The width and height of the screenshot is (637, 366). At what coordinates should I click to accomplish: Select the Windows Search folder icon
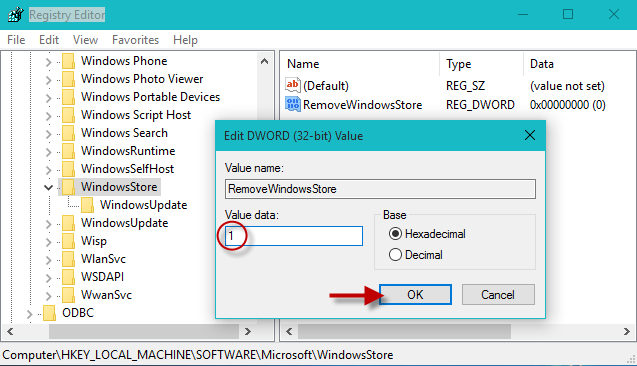point(68,133)
